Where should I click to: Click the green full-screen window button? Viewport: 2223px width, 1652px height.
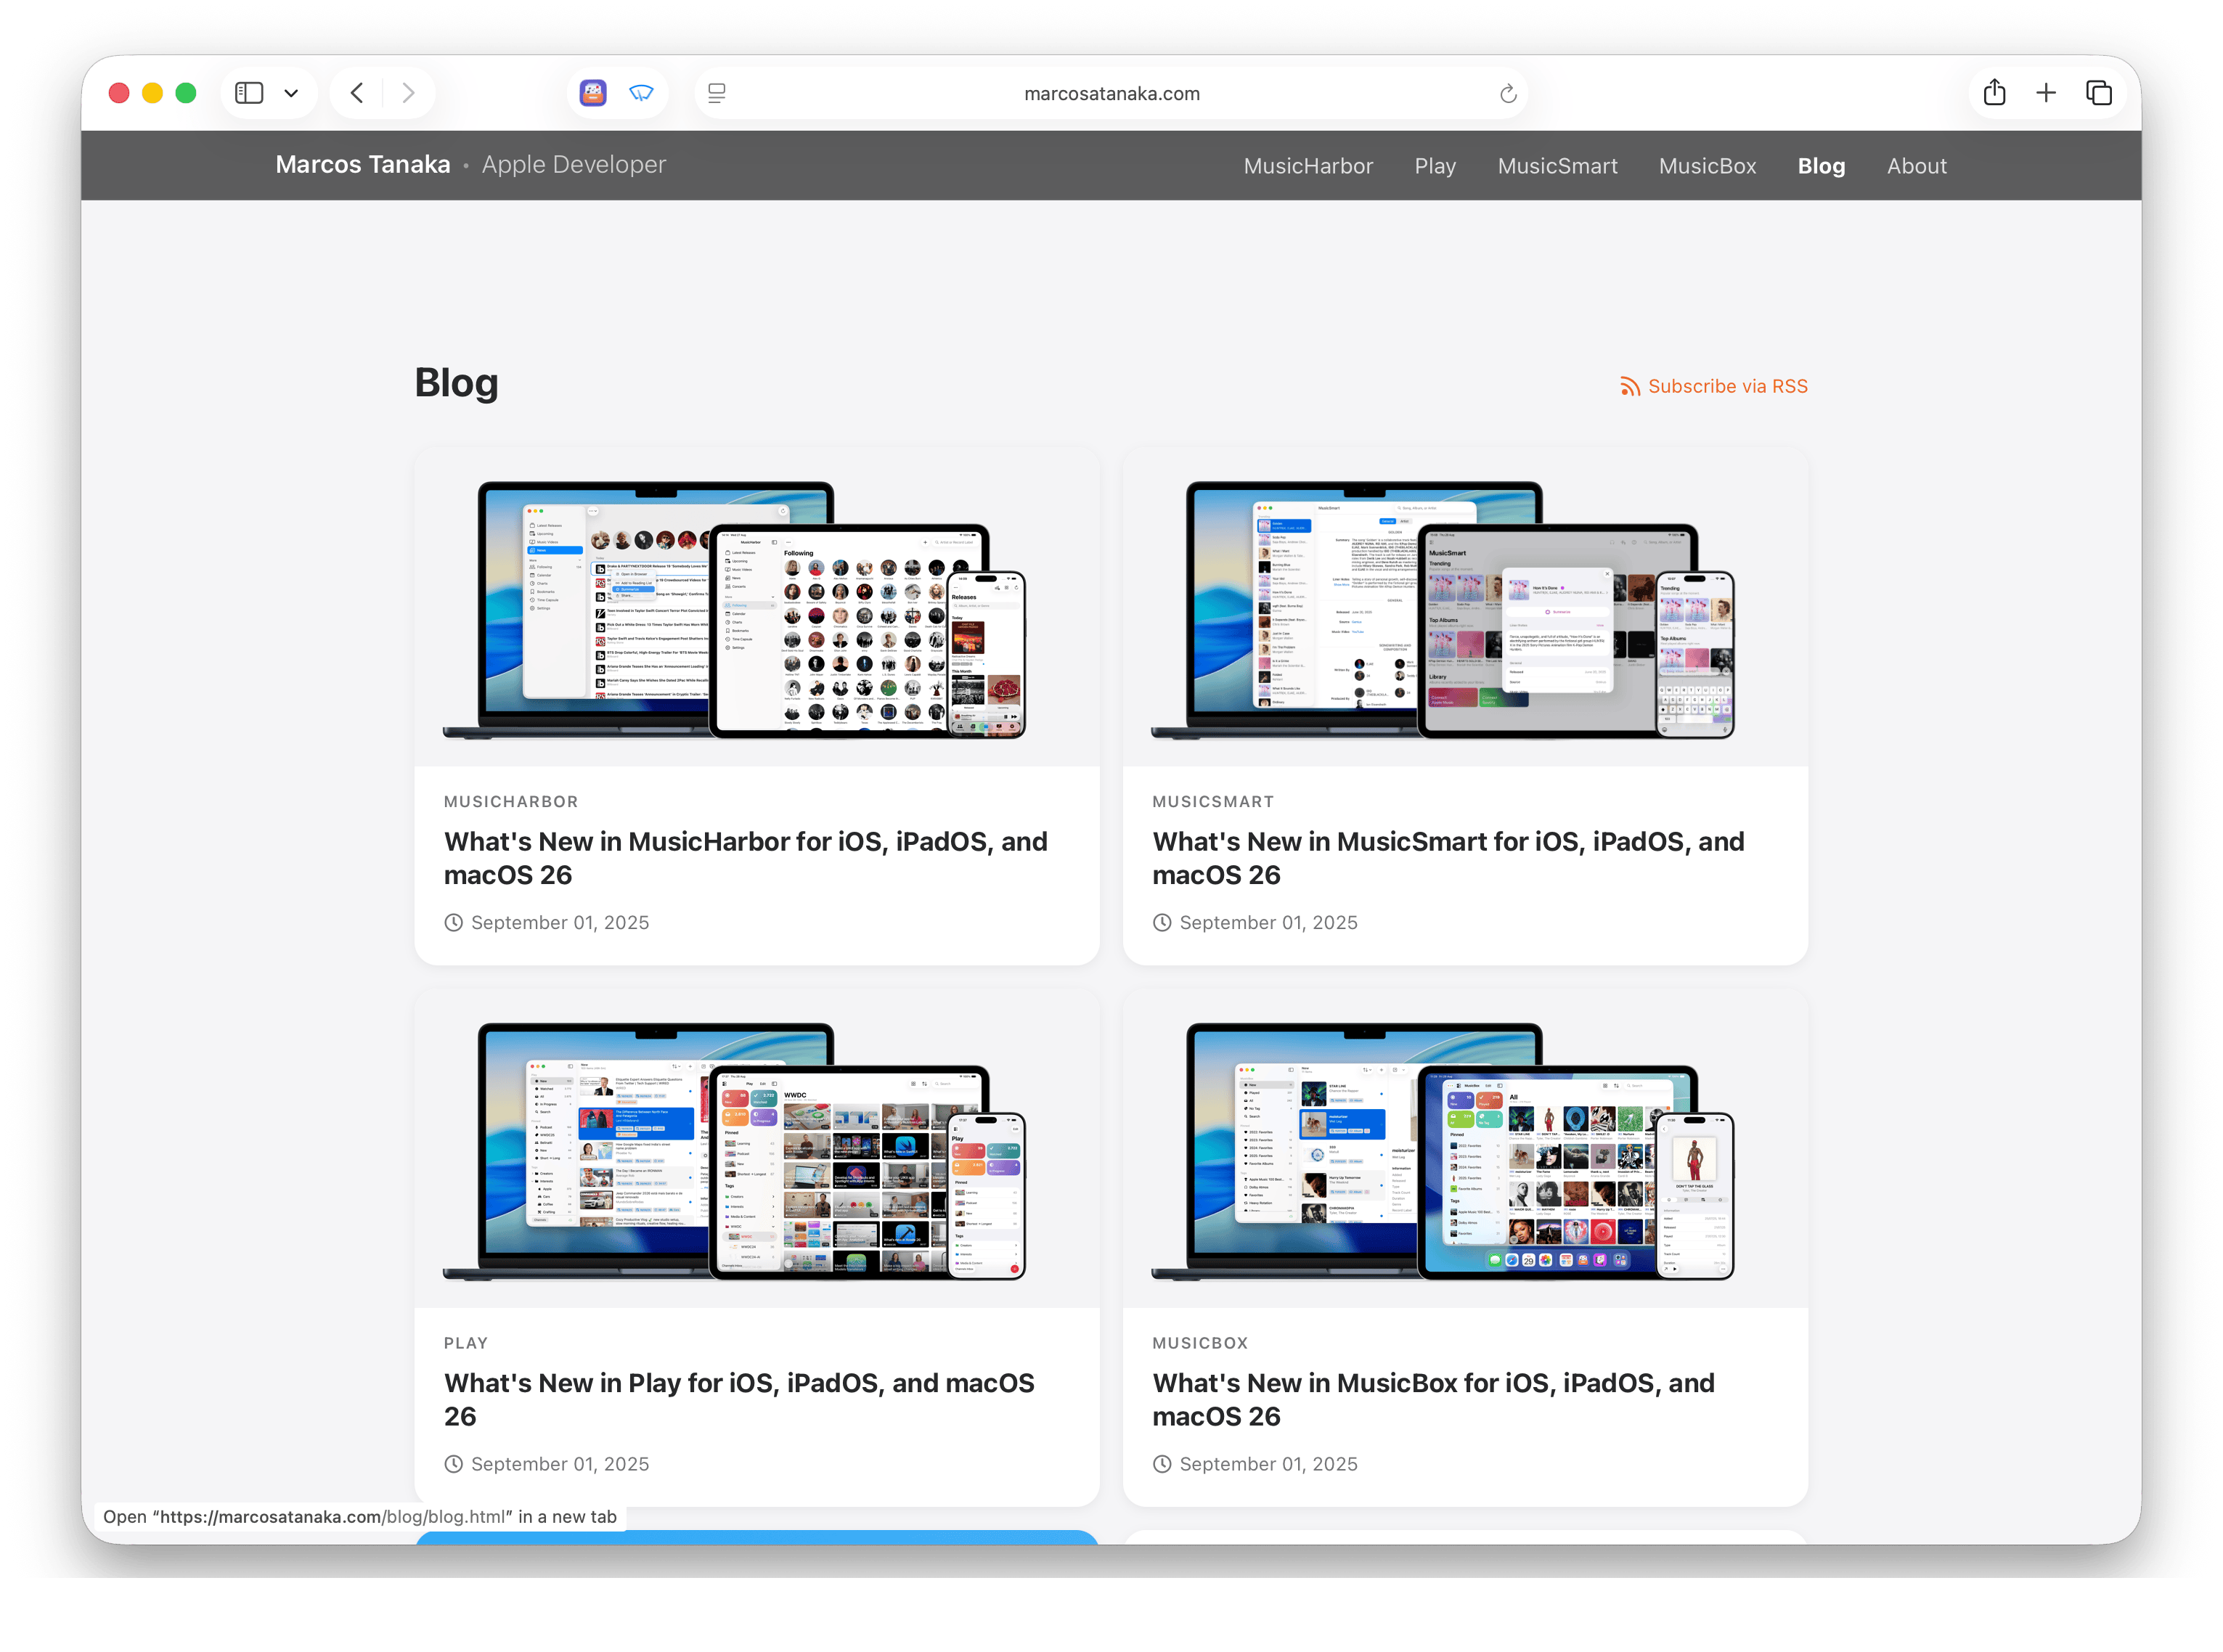click(186, 93)
